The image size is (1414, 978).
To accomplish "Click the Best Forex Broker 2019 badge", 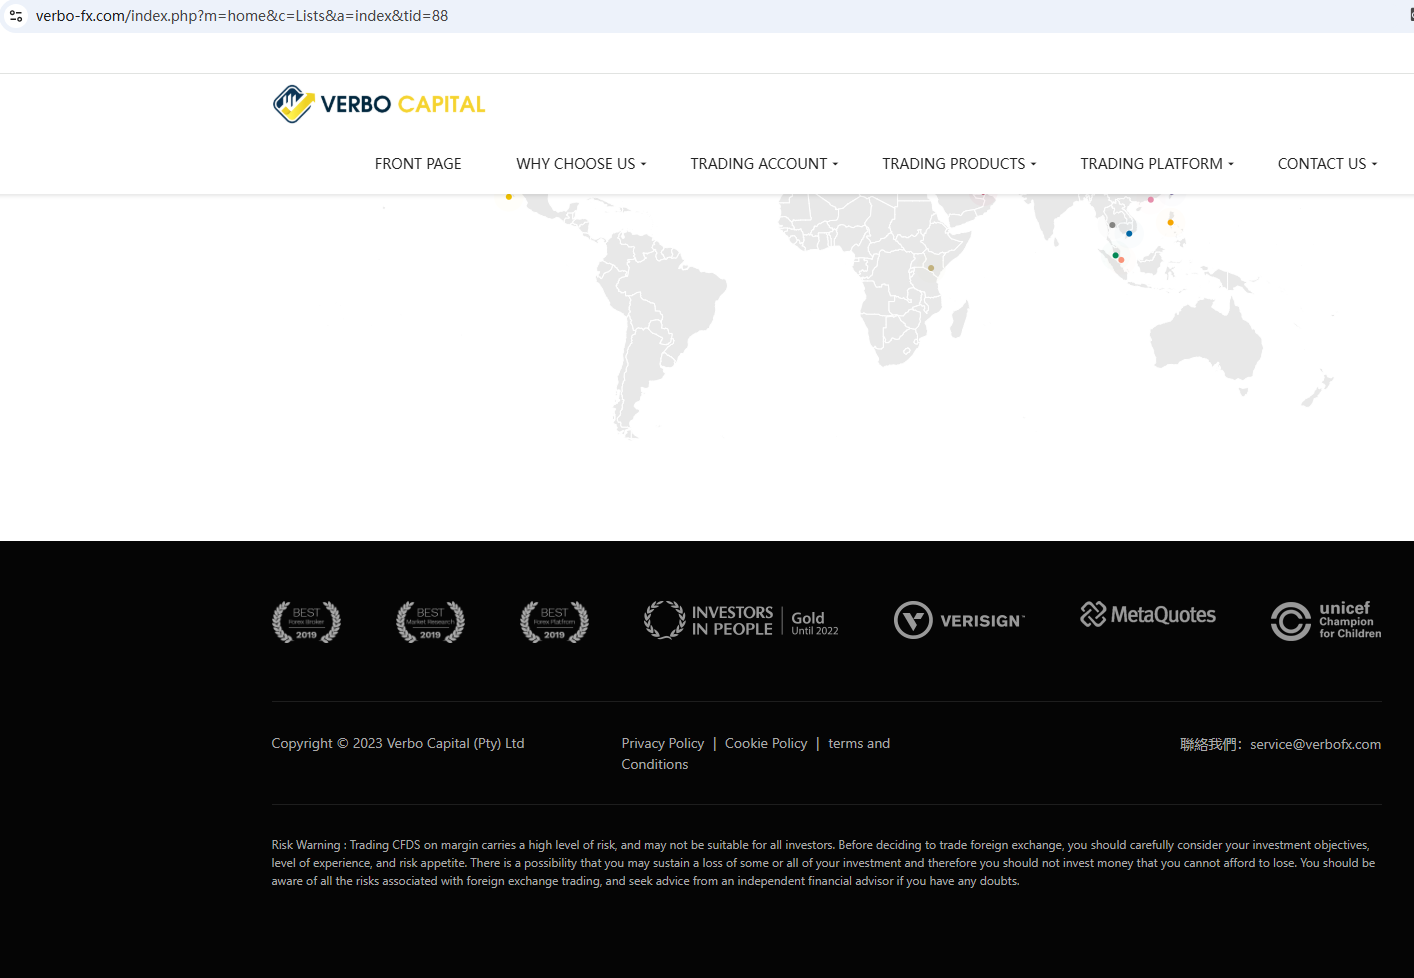I will [306, 622].
